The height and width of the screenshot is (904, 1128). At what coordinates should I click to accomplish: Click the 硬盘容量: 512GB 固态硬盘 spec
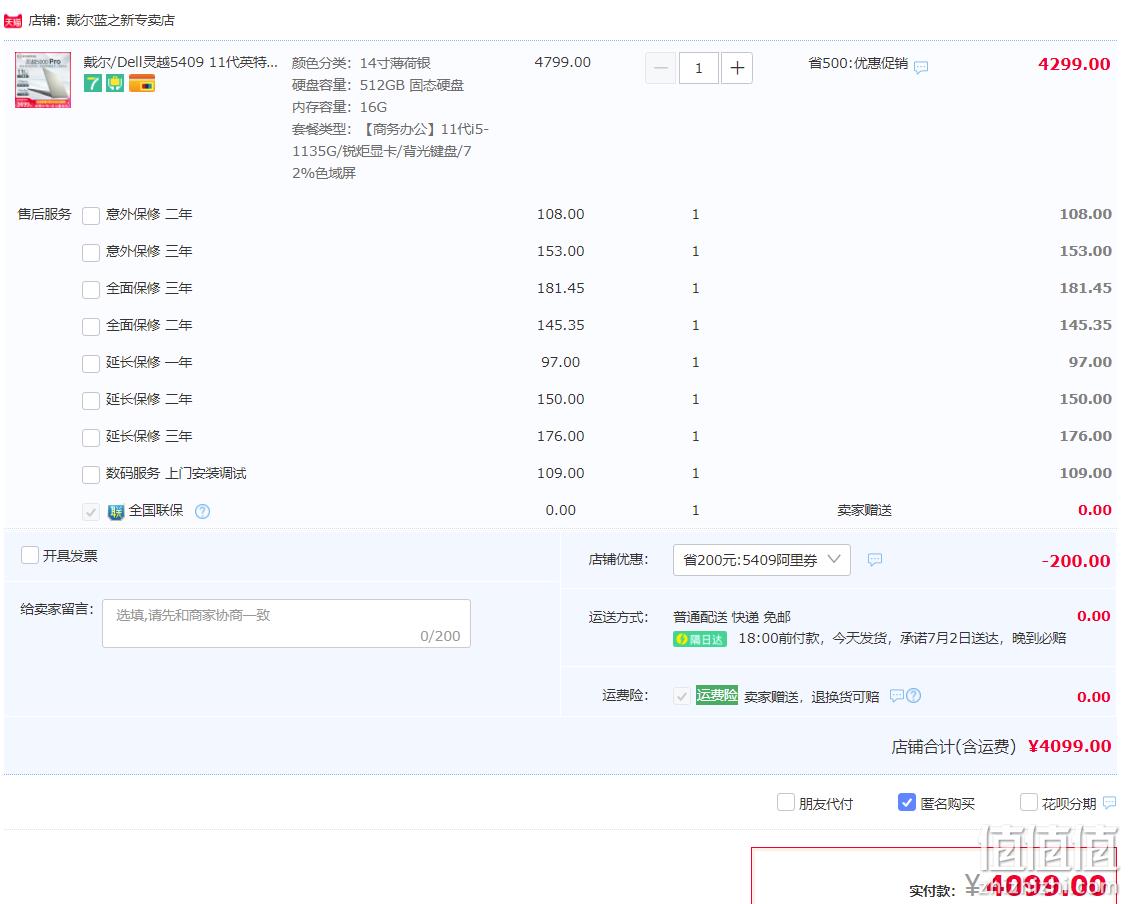coord(378,86)
